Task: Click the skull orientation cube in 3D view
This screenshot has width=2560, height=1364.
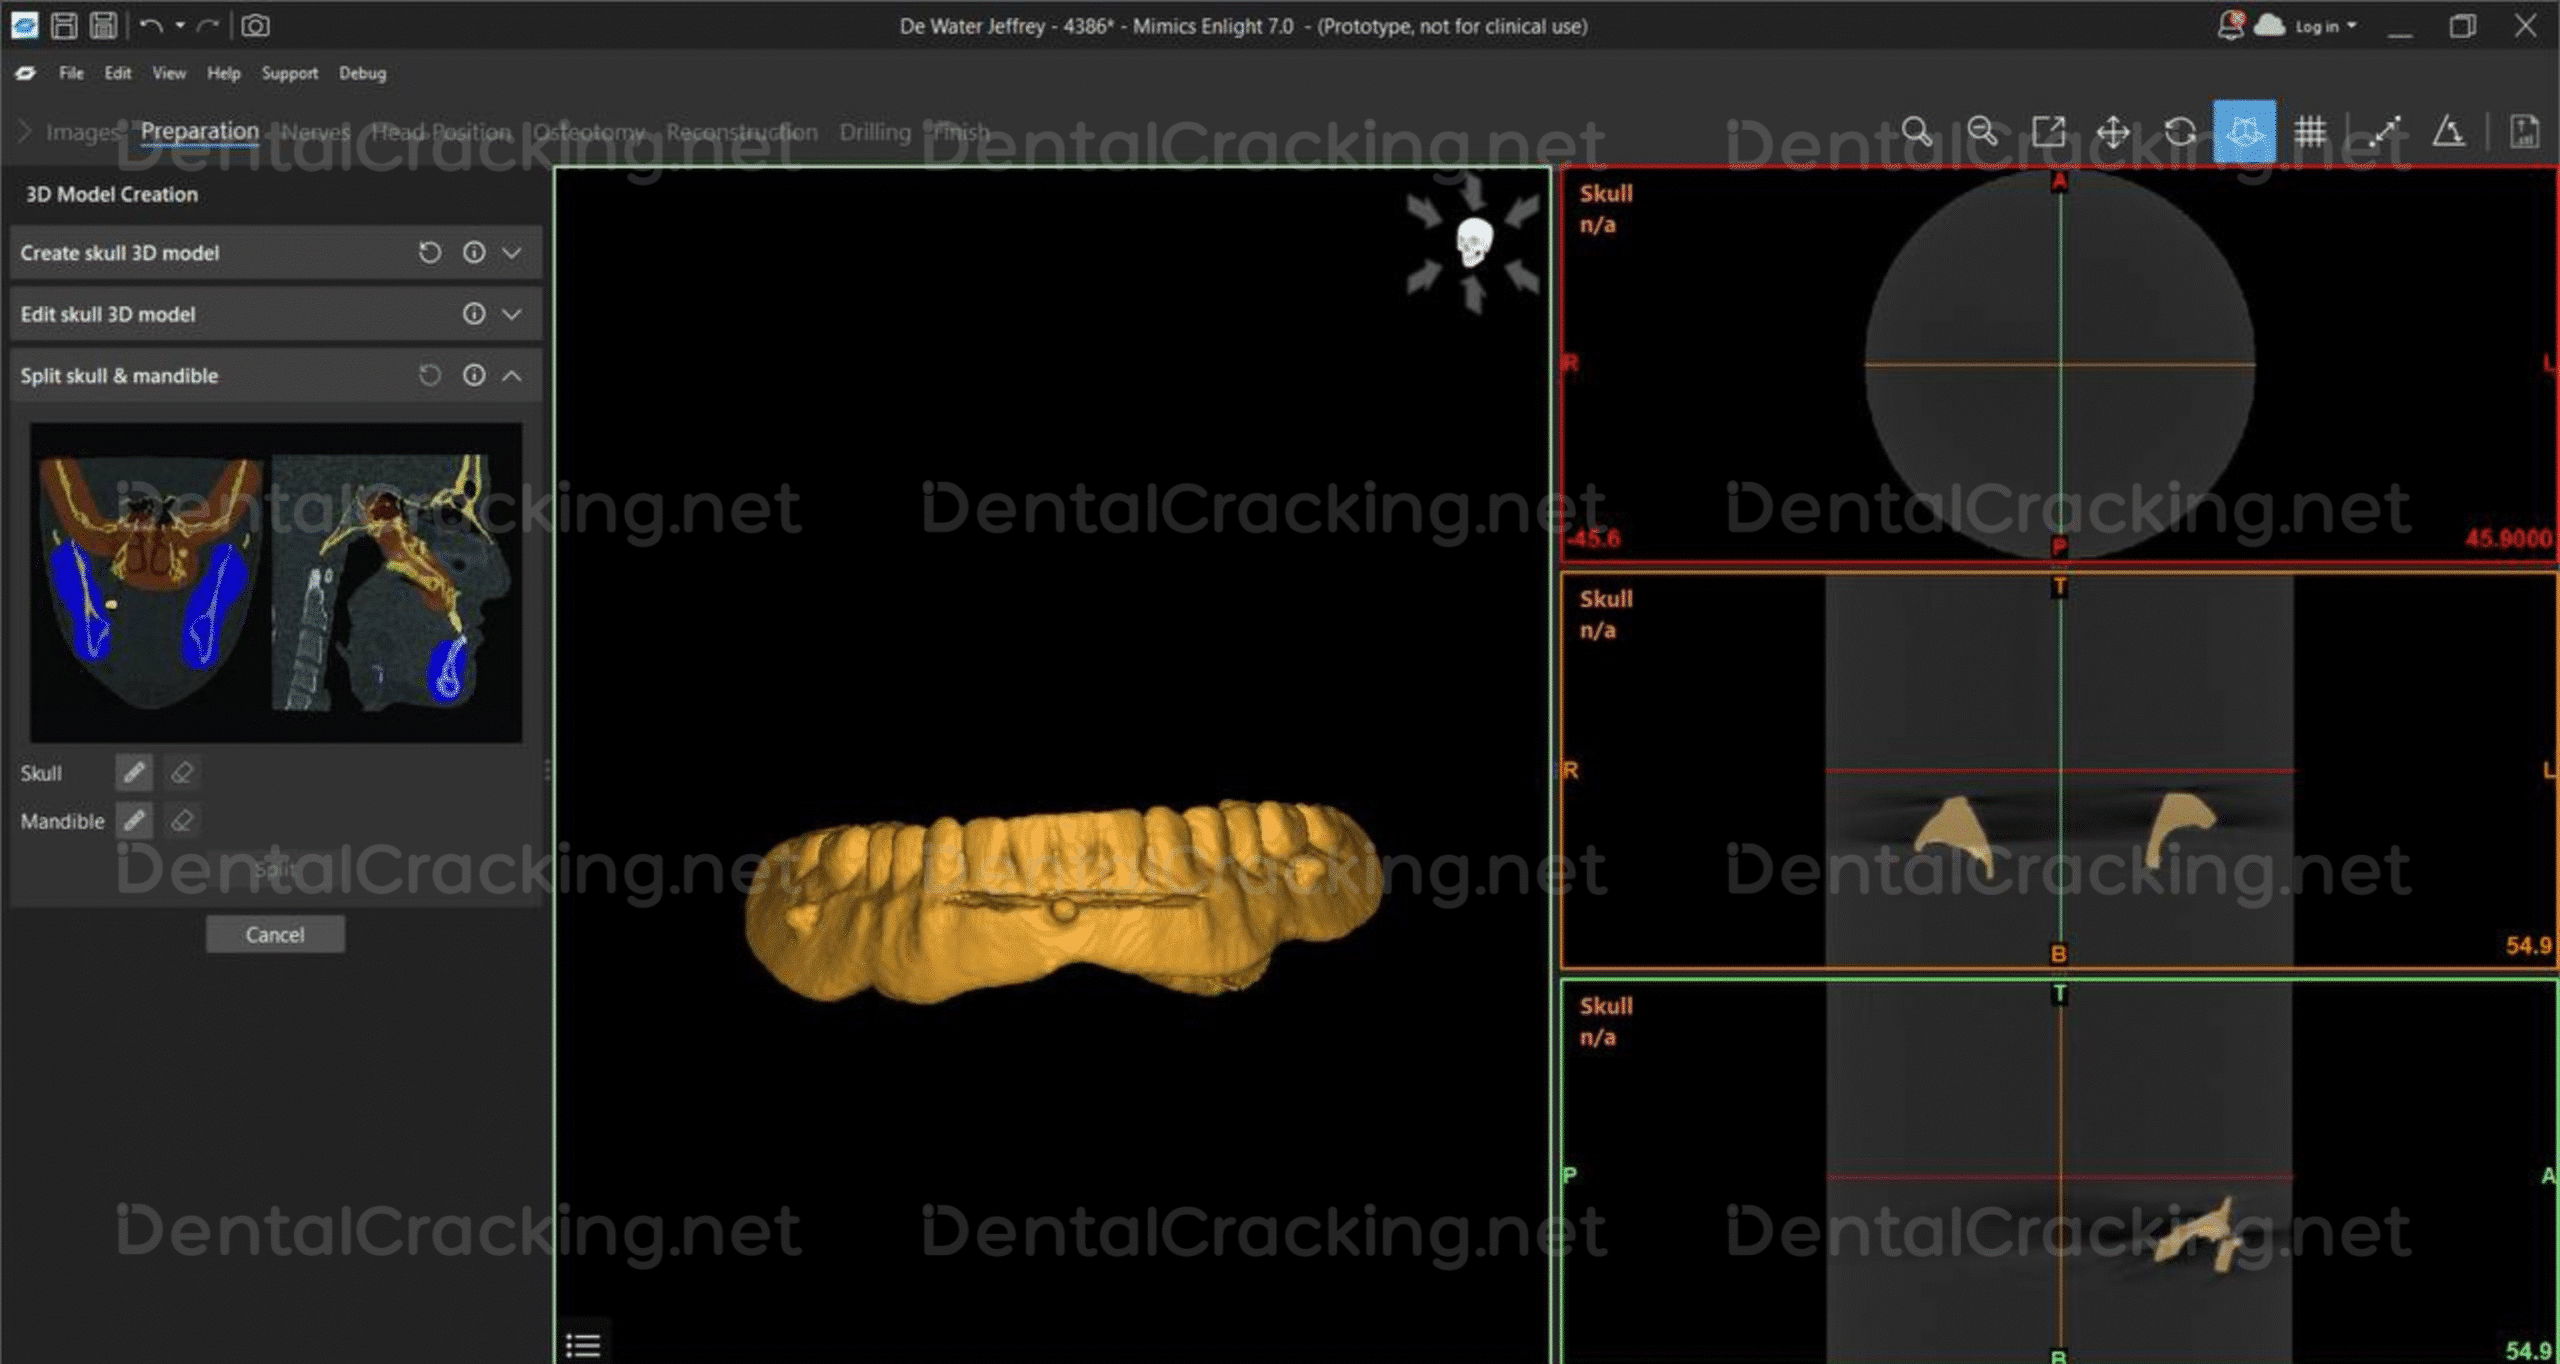Action: (x=1473, y=243)
